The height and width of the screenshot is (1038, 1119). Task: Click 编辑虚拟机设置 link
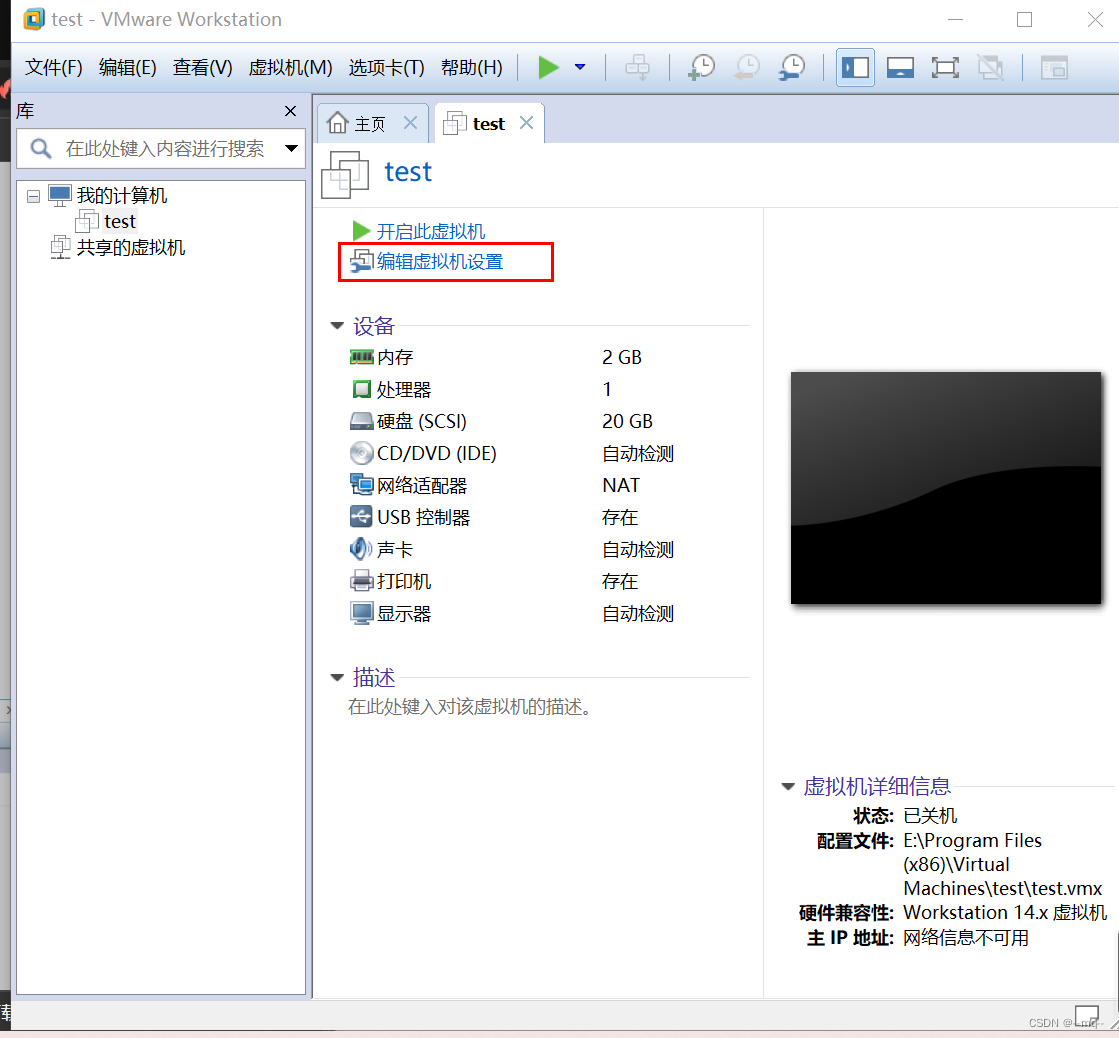click(x=440, y=262)
